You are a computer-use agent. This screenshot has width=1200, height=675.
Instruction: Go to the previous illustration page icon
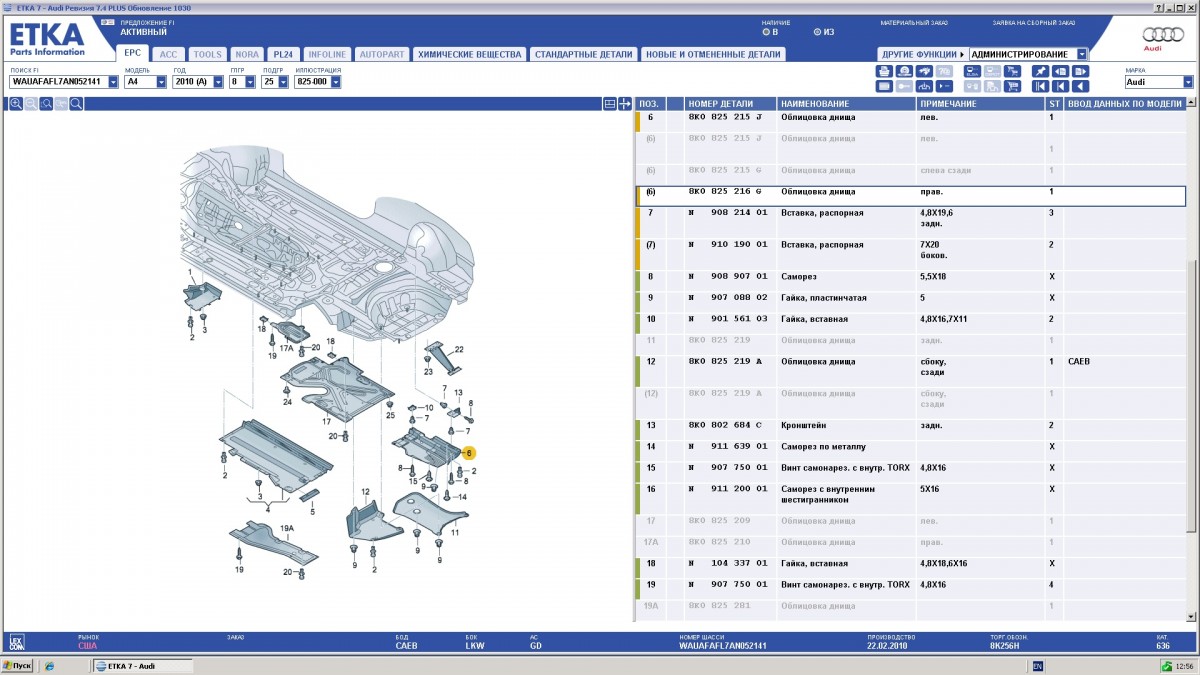click(1060, 71)
